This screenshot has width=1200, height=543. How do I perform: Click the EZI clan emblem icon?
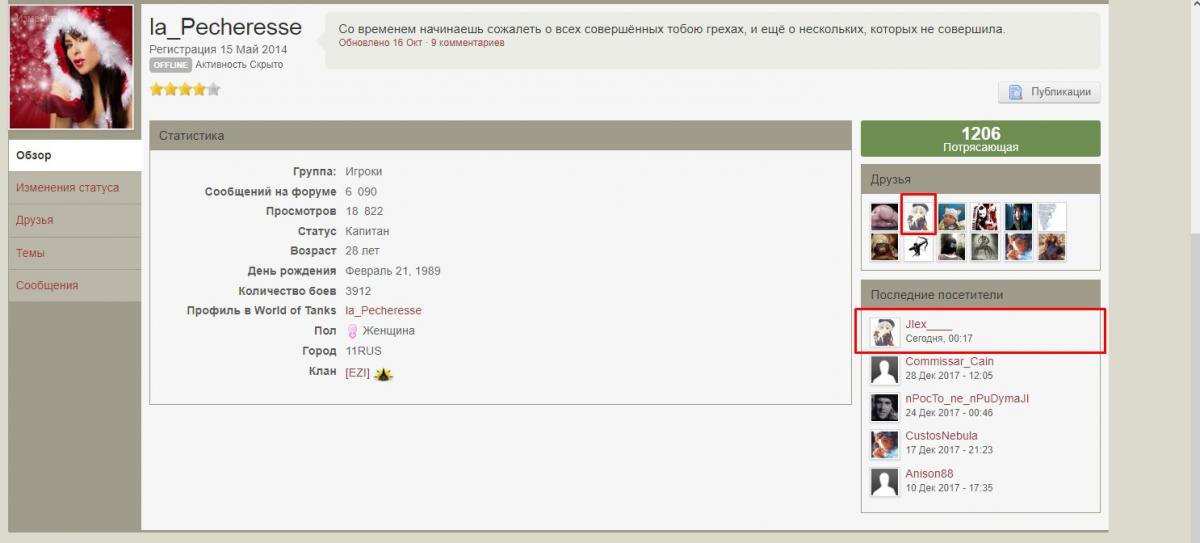384,373
